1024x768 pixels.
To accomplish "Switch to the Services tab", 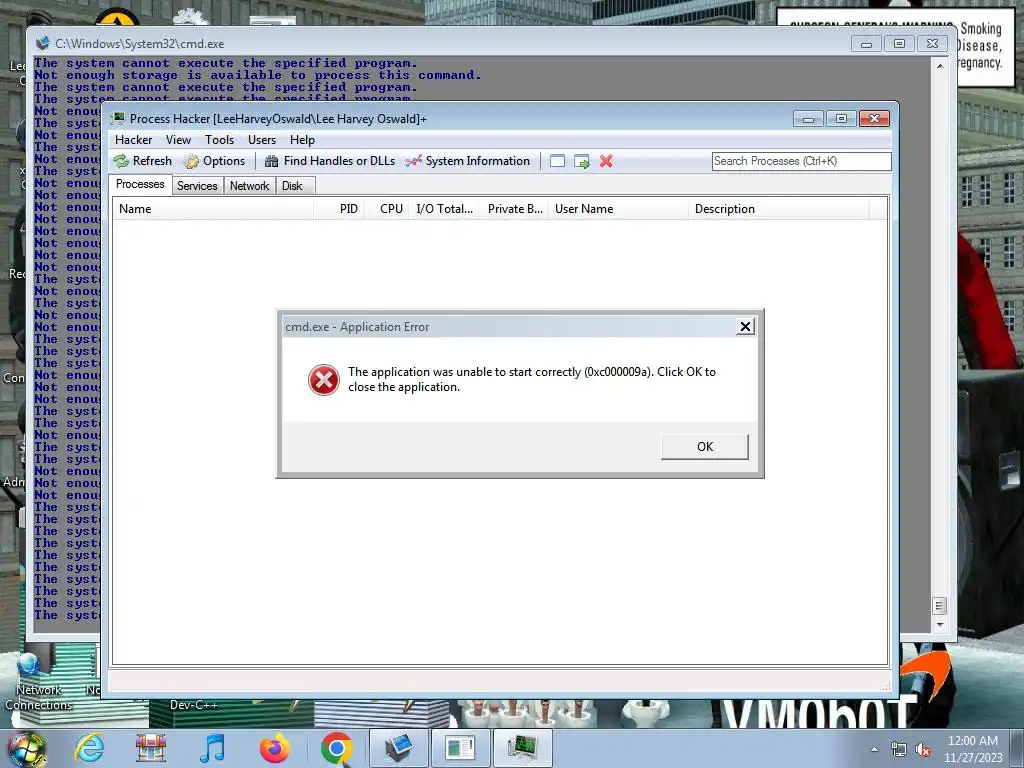I will click(x=197, y=186).
